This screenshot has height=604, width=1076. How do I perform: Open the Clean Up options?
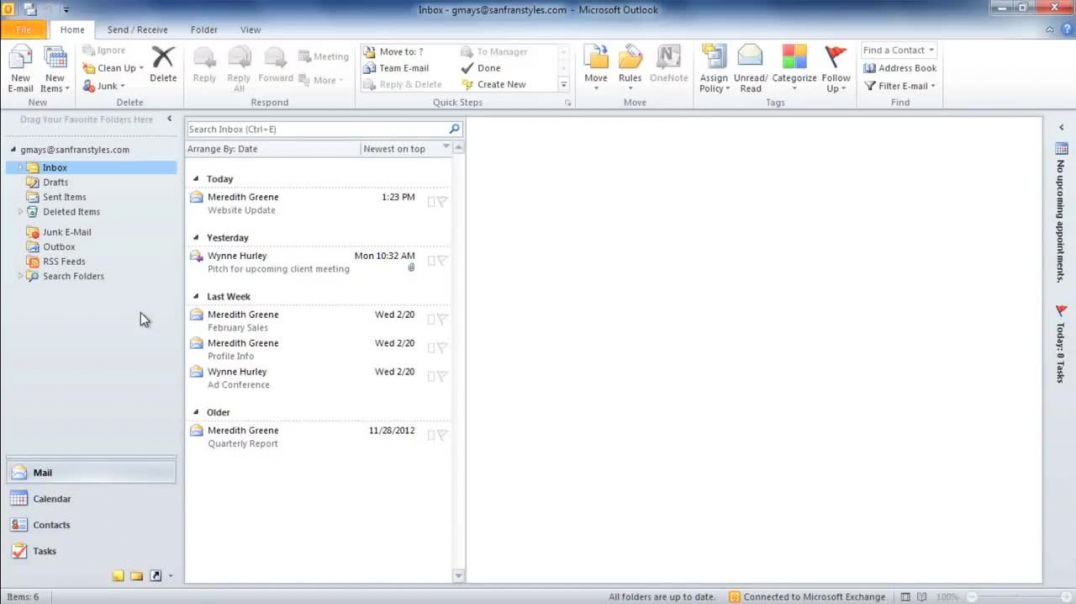coord(113,68)
